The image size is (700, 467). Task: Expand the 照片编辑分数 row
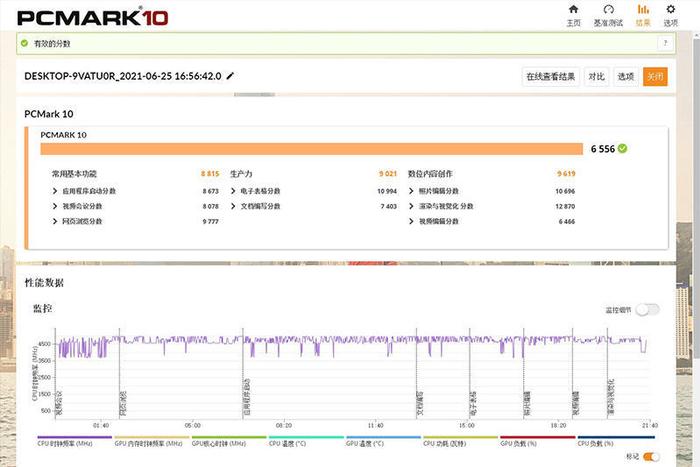pyautogui.click(x=411, y=191)
